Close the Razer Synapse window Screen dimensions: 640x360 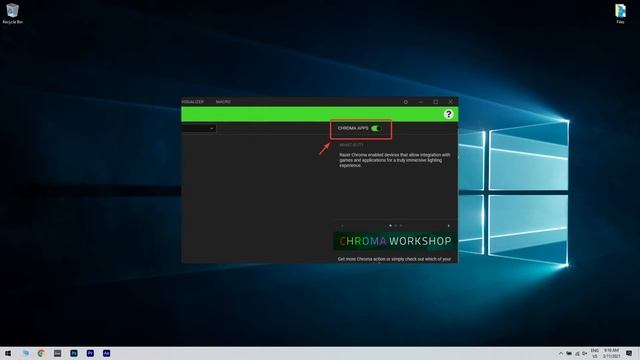coord(450,102)
